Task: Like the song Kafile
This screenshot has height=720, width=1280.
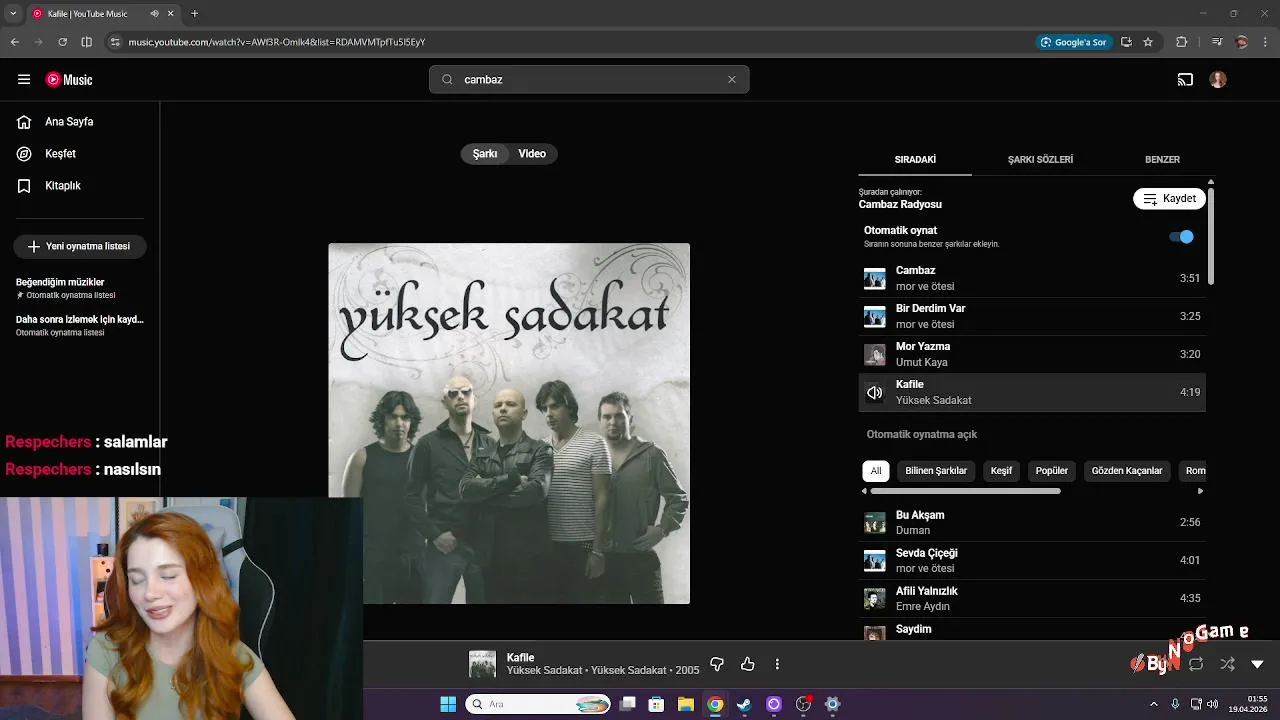Action: (747, 664)
